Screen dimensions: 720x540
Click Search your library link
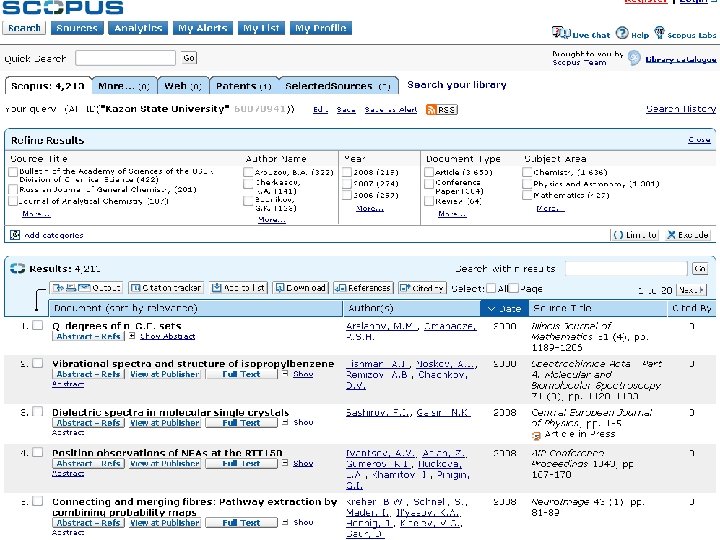click(457, 85)
